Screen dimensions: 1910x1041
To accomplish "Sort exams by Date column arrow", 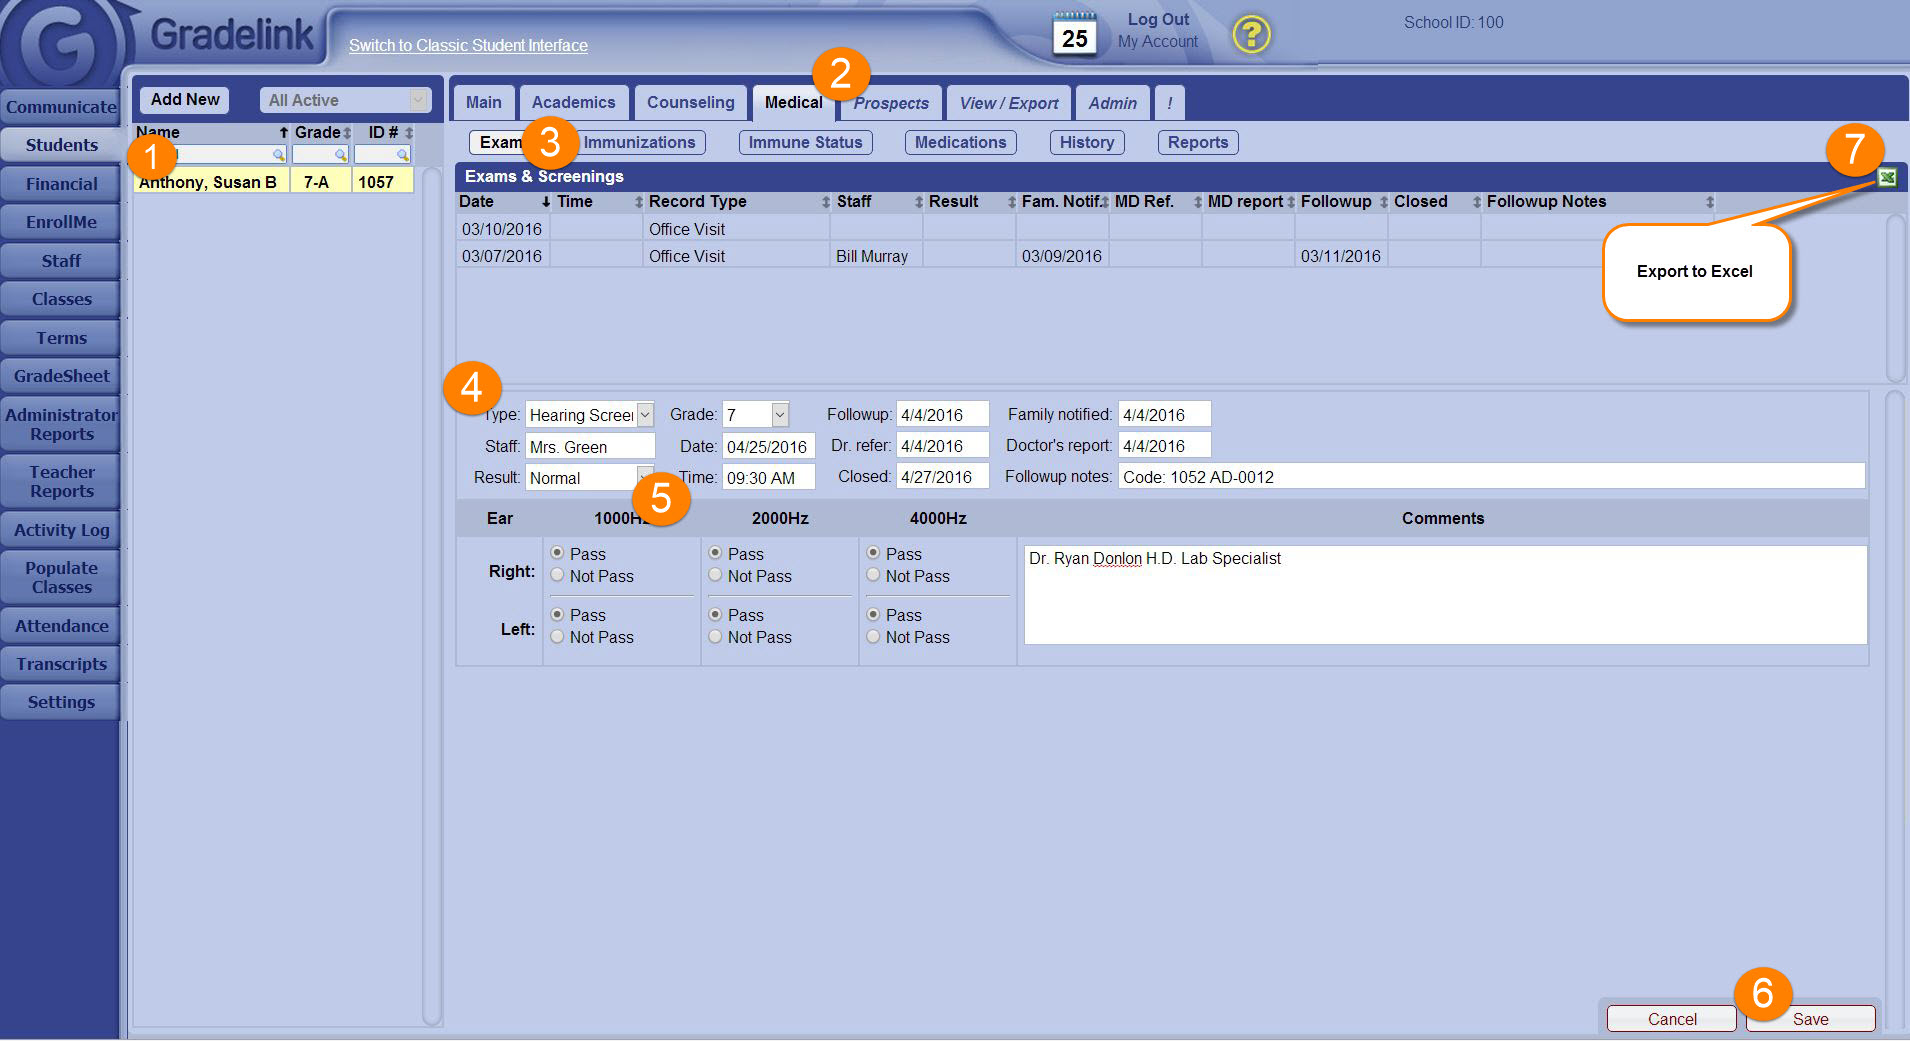I will pyautogui.click(x=545, y=202).
